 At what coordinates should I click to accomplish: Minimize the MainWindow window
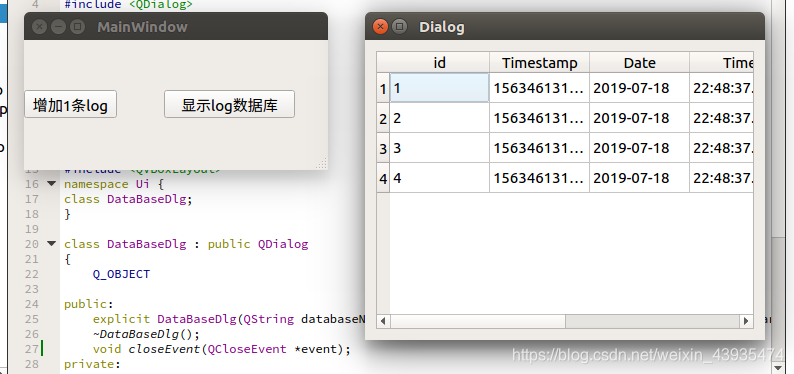click(59, 26)
